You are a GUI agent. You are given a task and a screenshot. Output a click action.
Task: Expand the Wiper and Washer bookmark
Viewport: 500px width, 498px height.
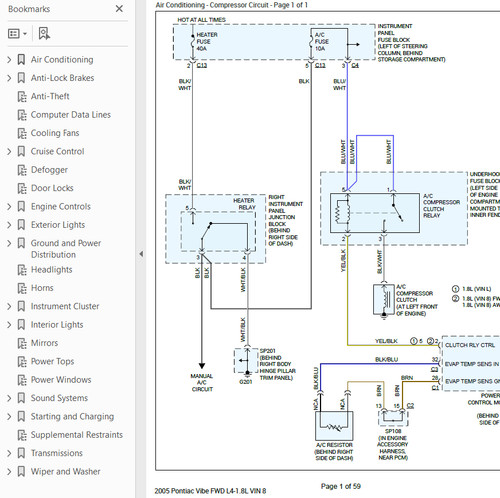pyautogui.click(x=9, y=472)
